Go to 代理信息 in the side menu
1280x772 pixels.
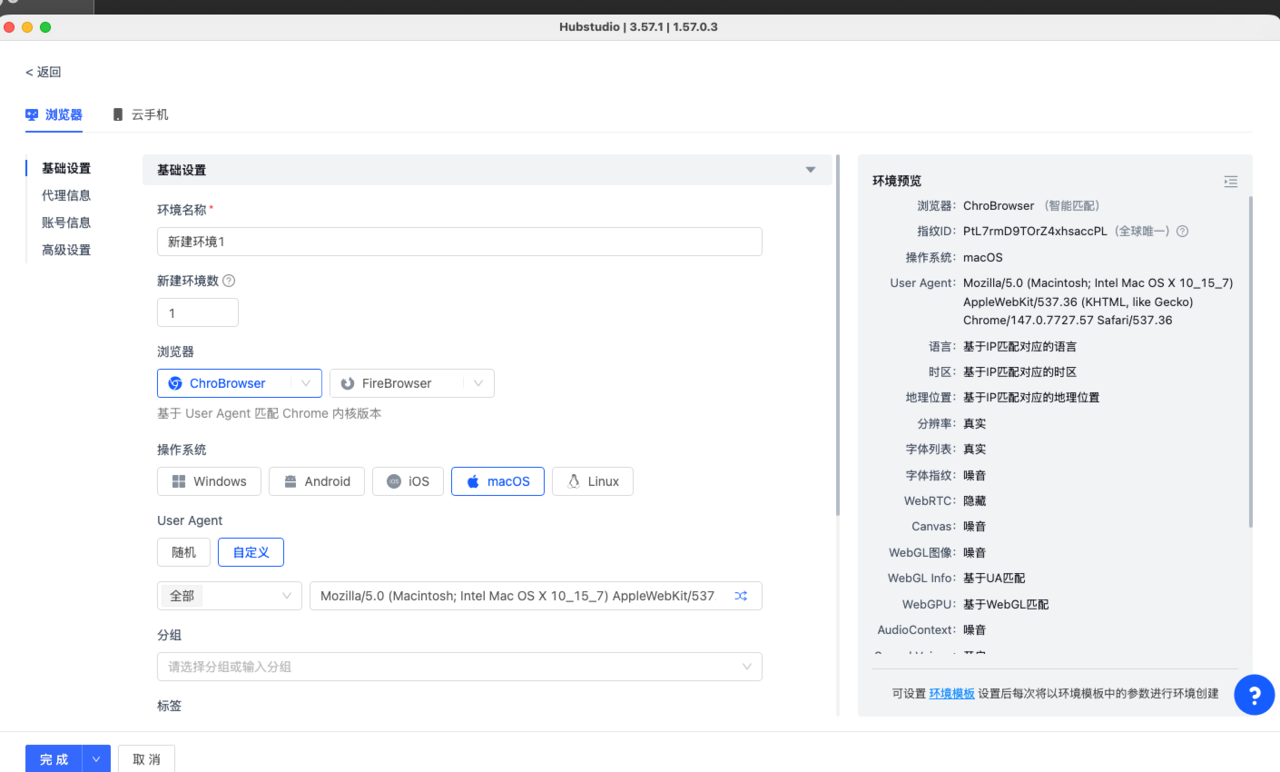[x=66, y=195]
